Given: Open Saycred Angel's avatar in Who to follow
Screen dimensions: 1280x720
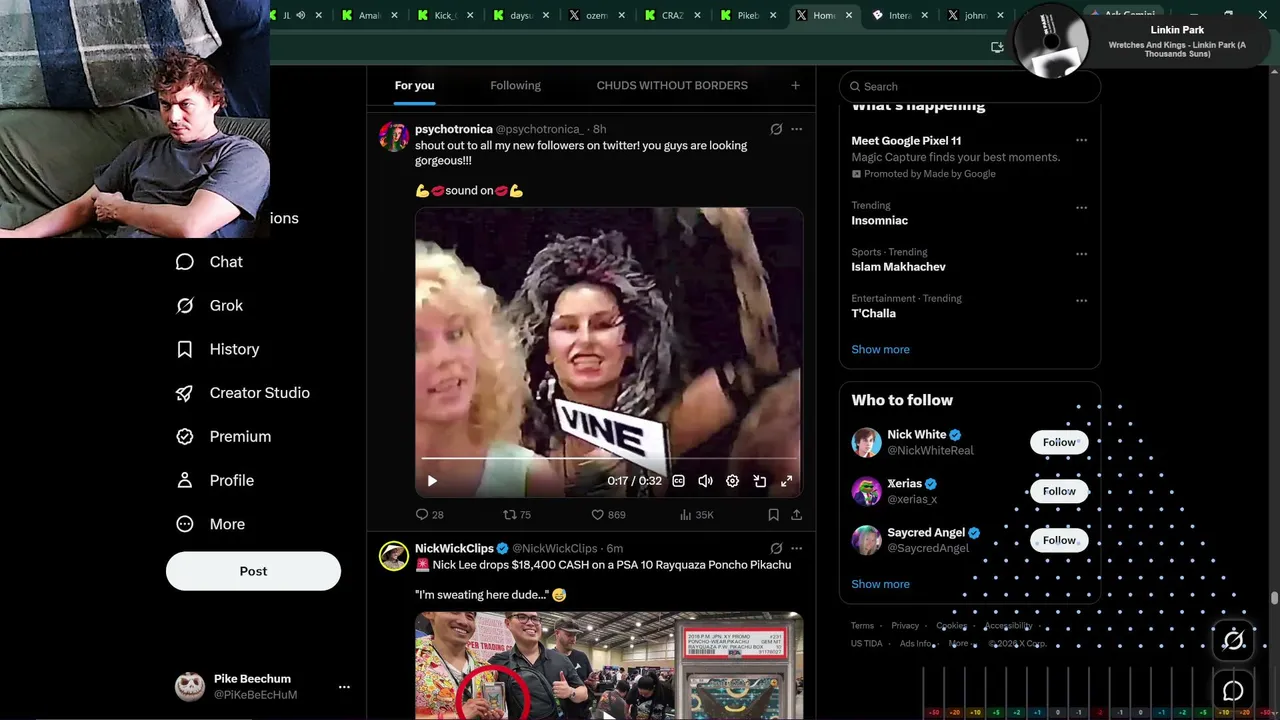Looking at the screenshot, I should point(866,540).
